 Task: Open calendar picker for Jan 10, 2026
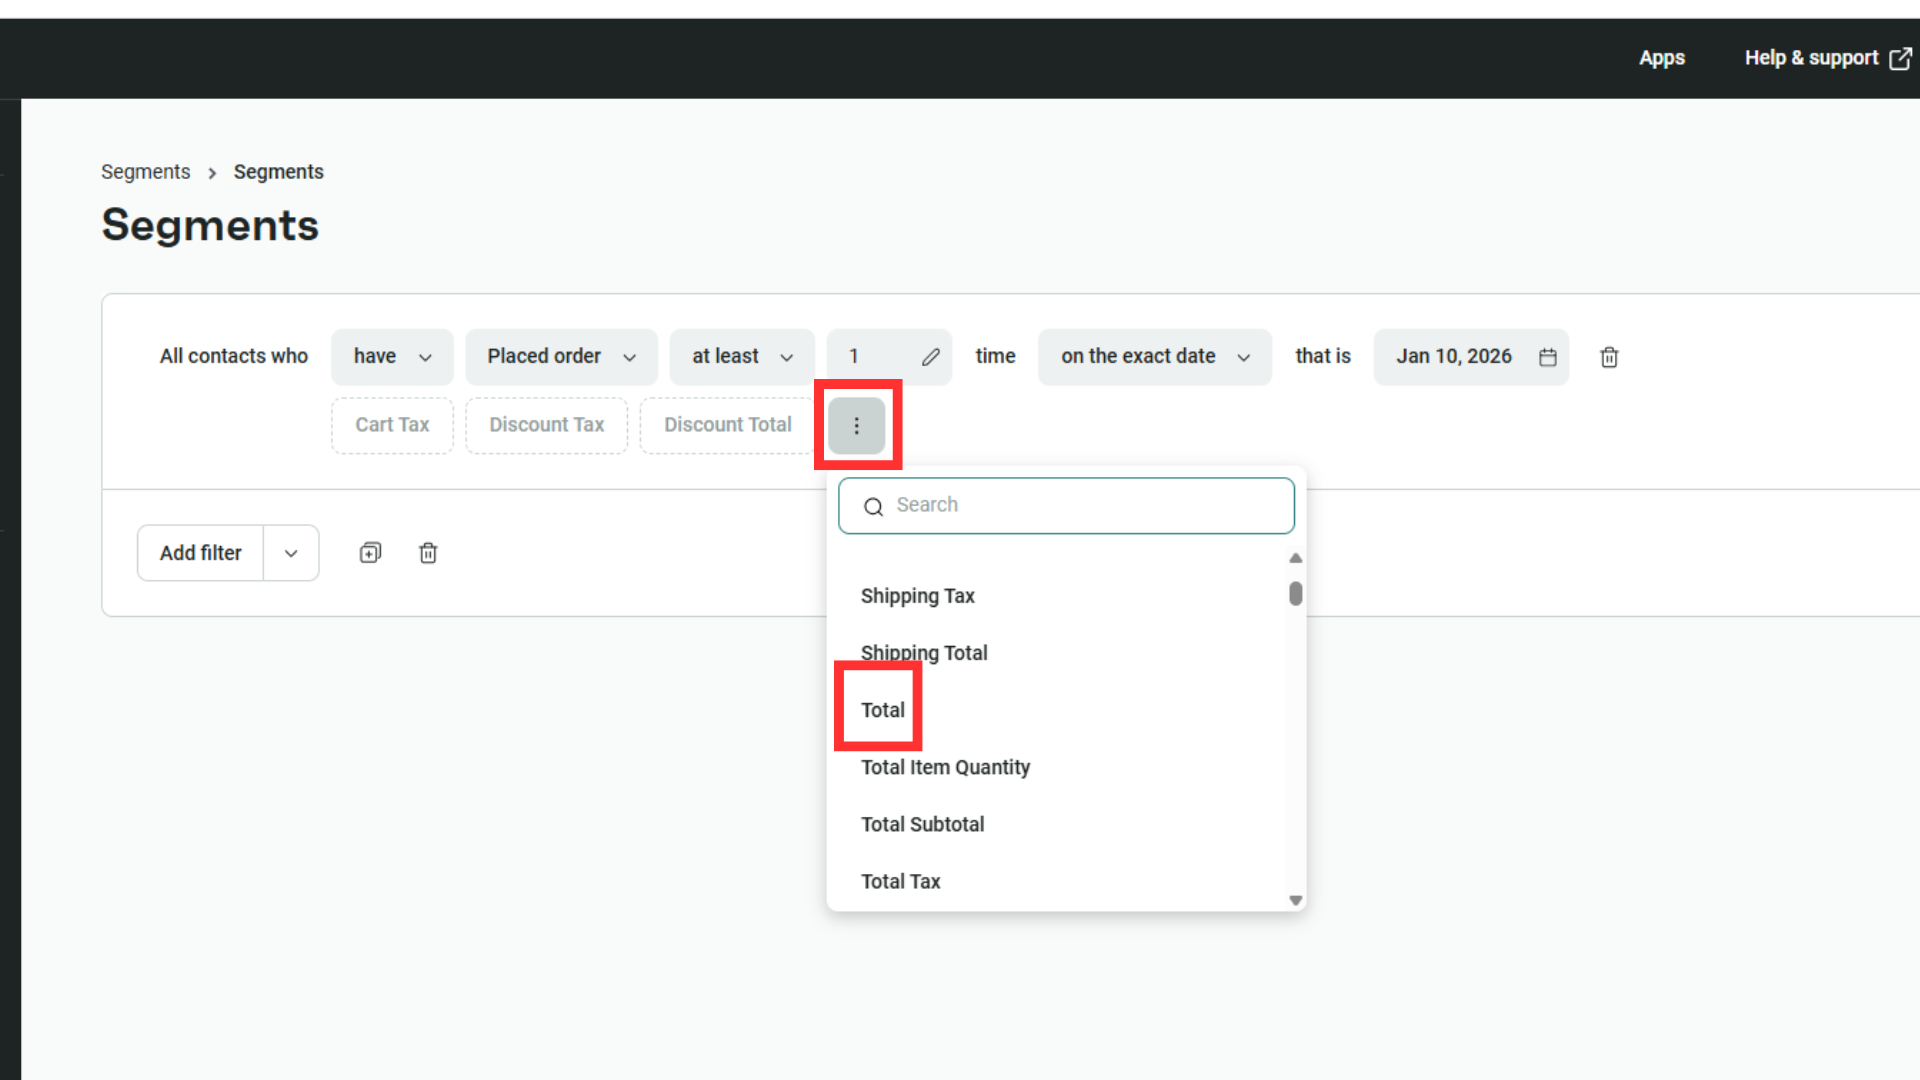coord(1547,357)
